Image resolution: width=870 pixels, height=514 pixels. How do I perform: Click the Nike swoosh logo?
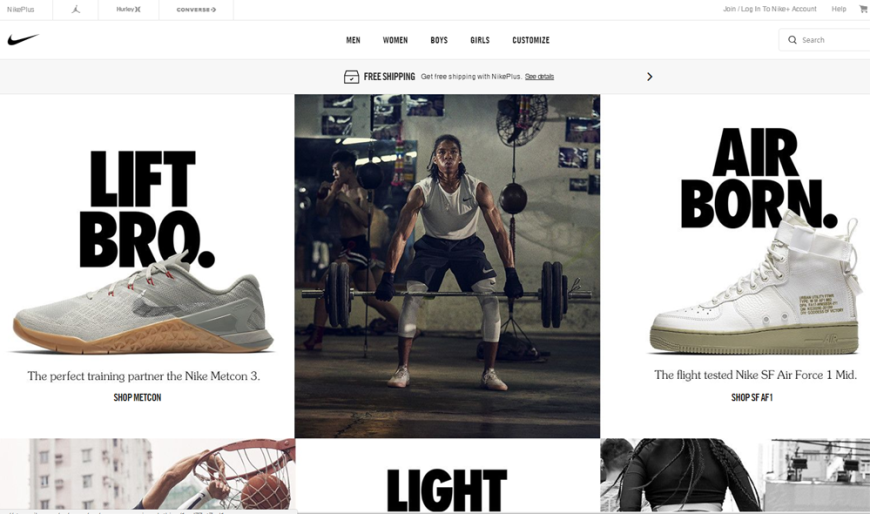[23, 39]
